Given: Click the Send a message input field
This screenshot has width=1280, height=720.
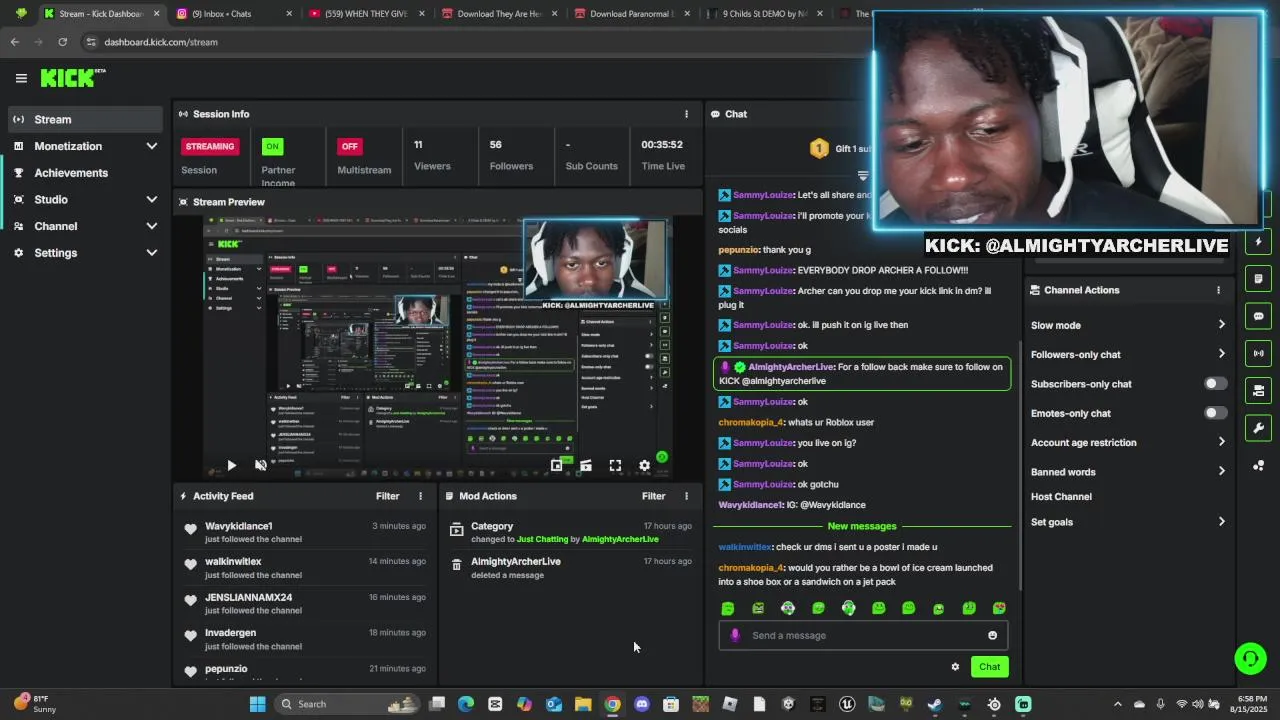Looking at the screenshot, I should [x=863, y=635].
